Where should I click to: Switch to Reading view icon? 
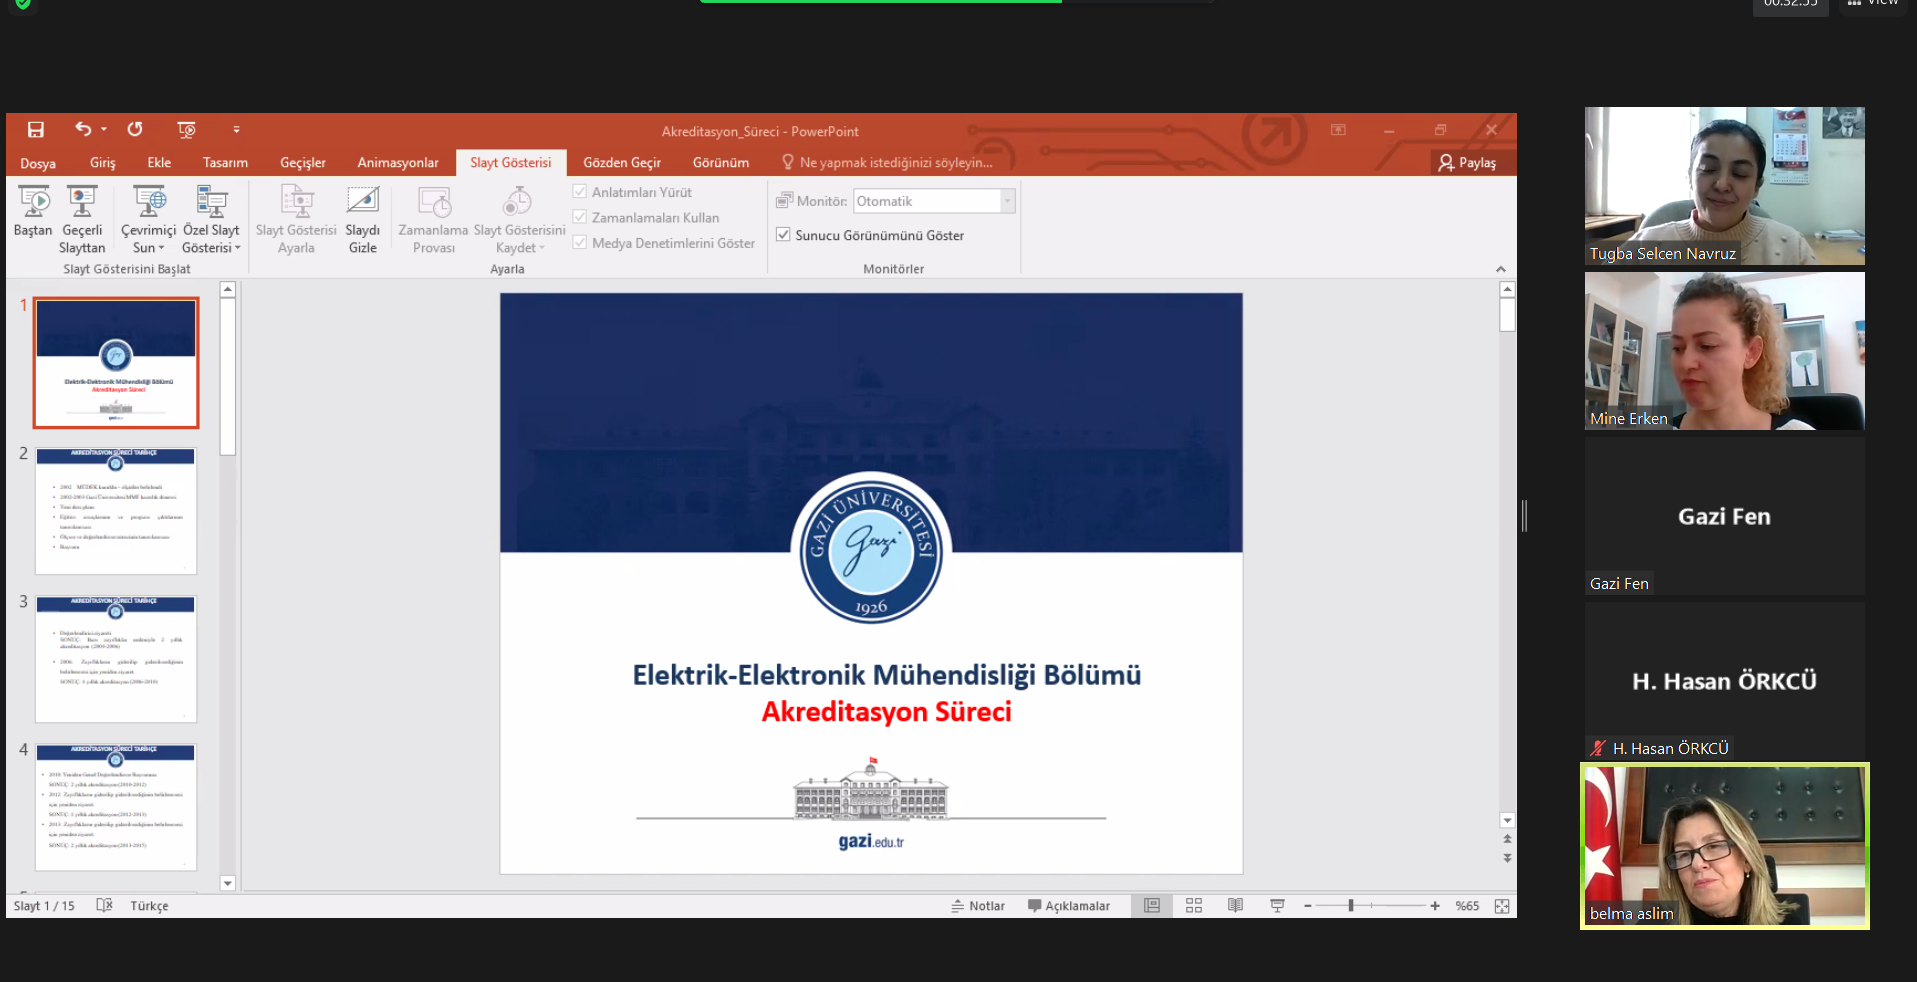tap(1236, 905)
